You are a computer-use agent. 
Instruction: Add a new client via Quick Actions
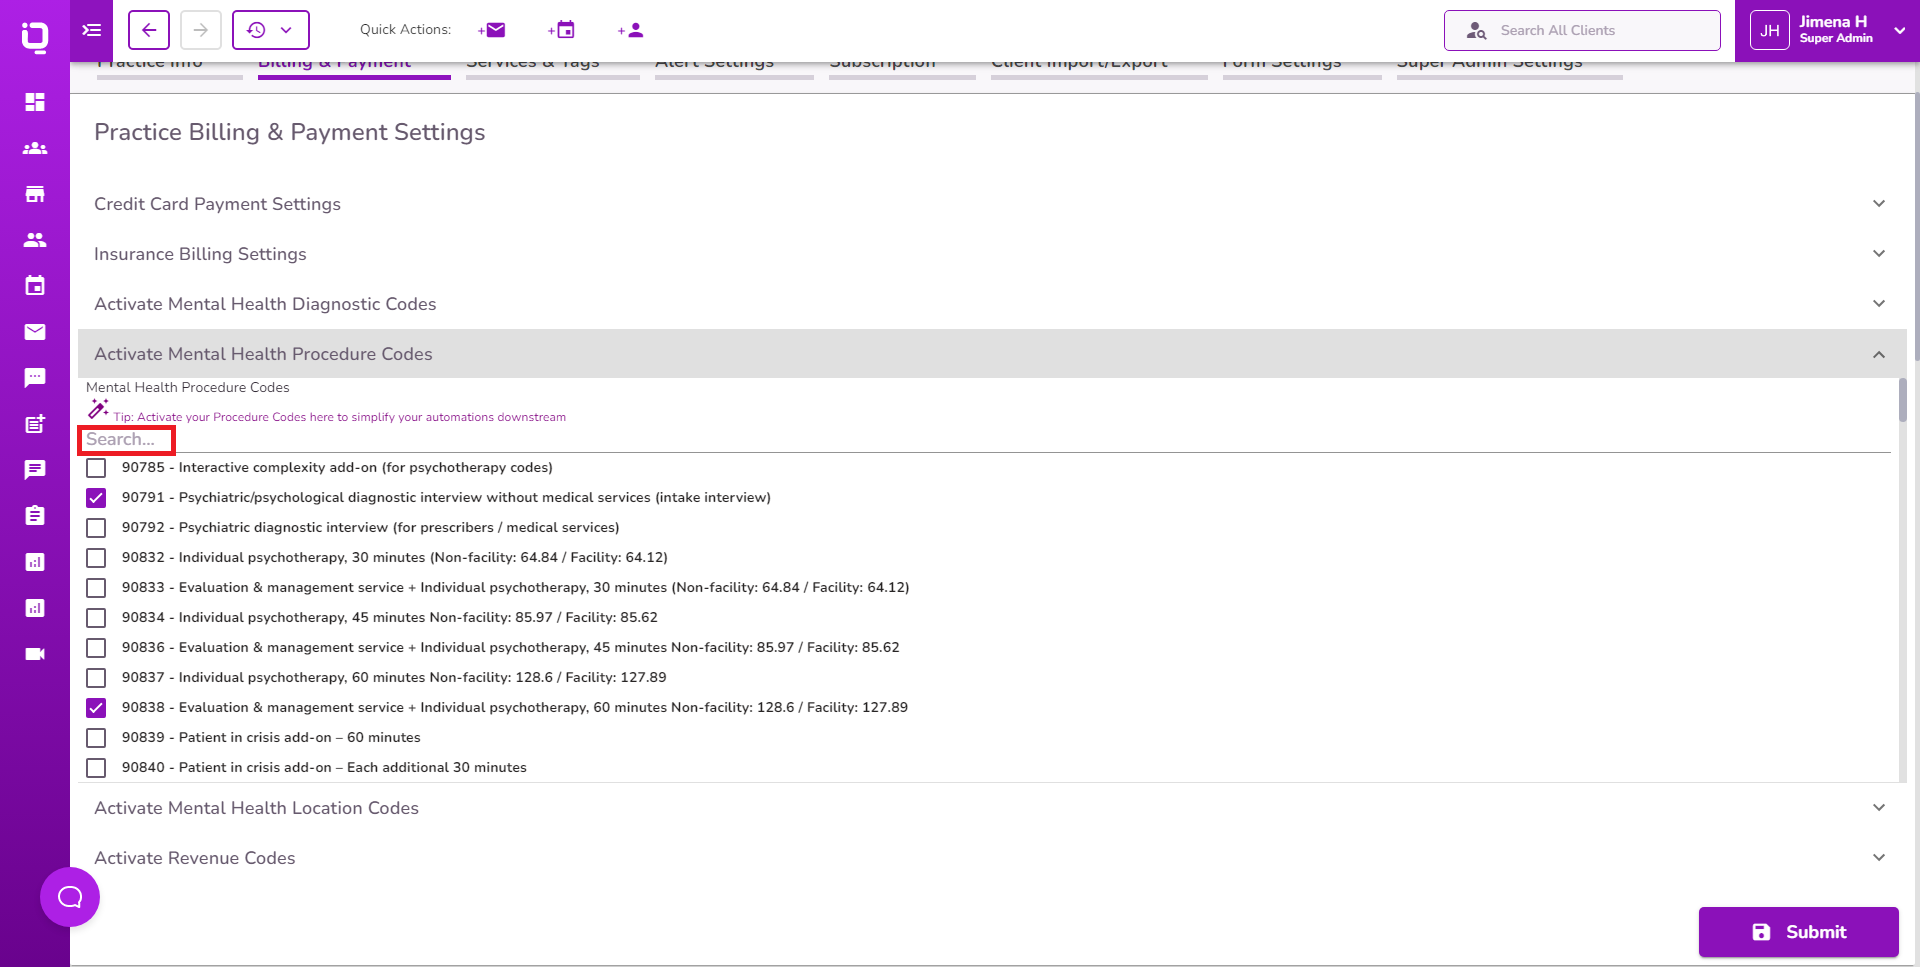(x=630, y=30)
